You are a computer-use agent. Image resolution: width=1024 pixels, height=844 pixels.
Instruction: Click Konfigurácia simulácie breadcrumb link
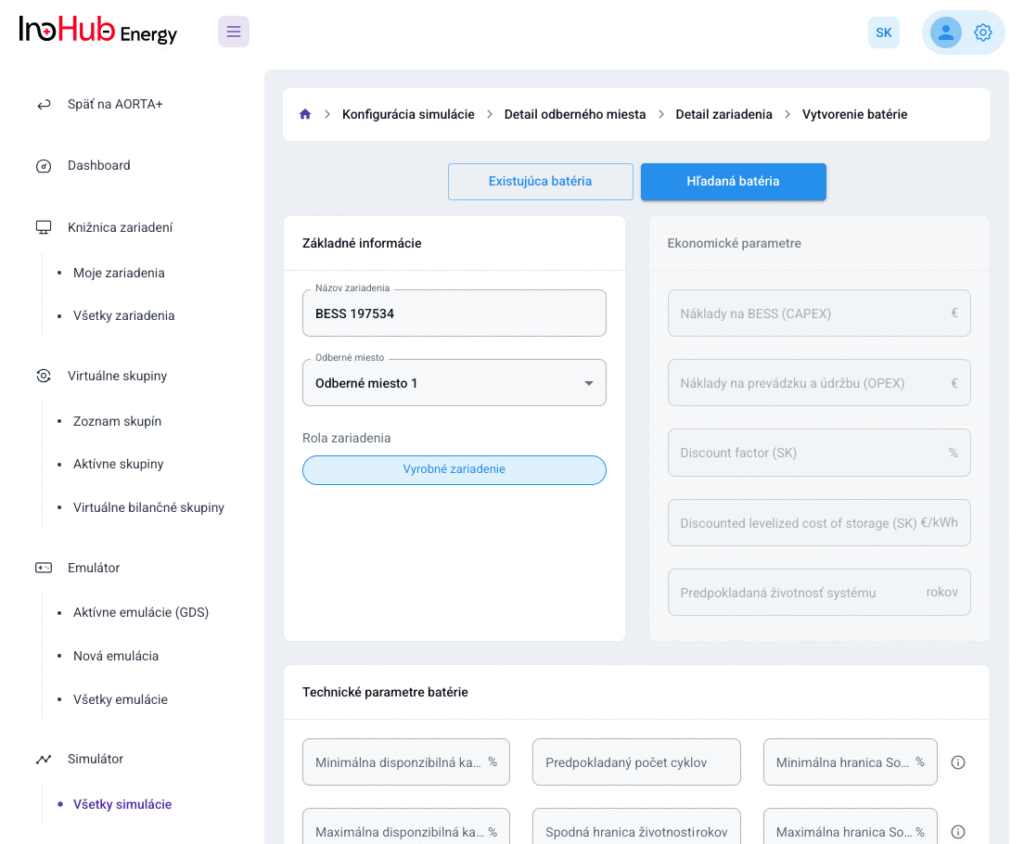[x=408, y=114]
